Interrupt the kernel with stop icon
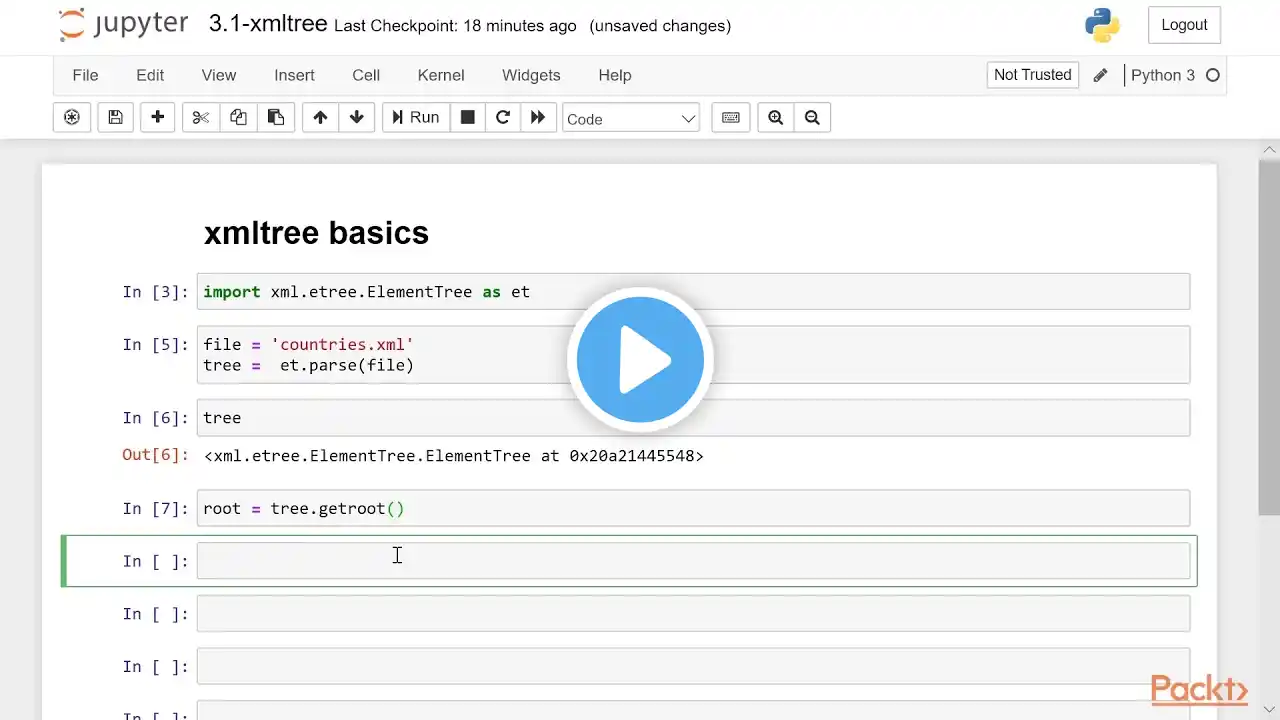This screenshot has width=1280, height=720. coord(467,118)
